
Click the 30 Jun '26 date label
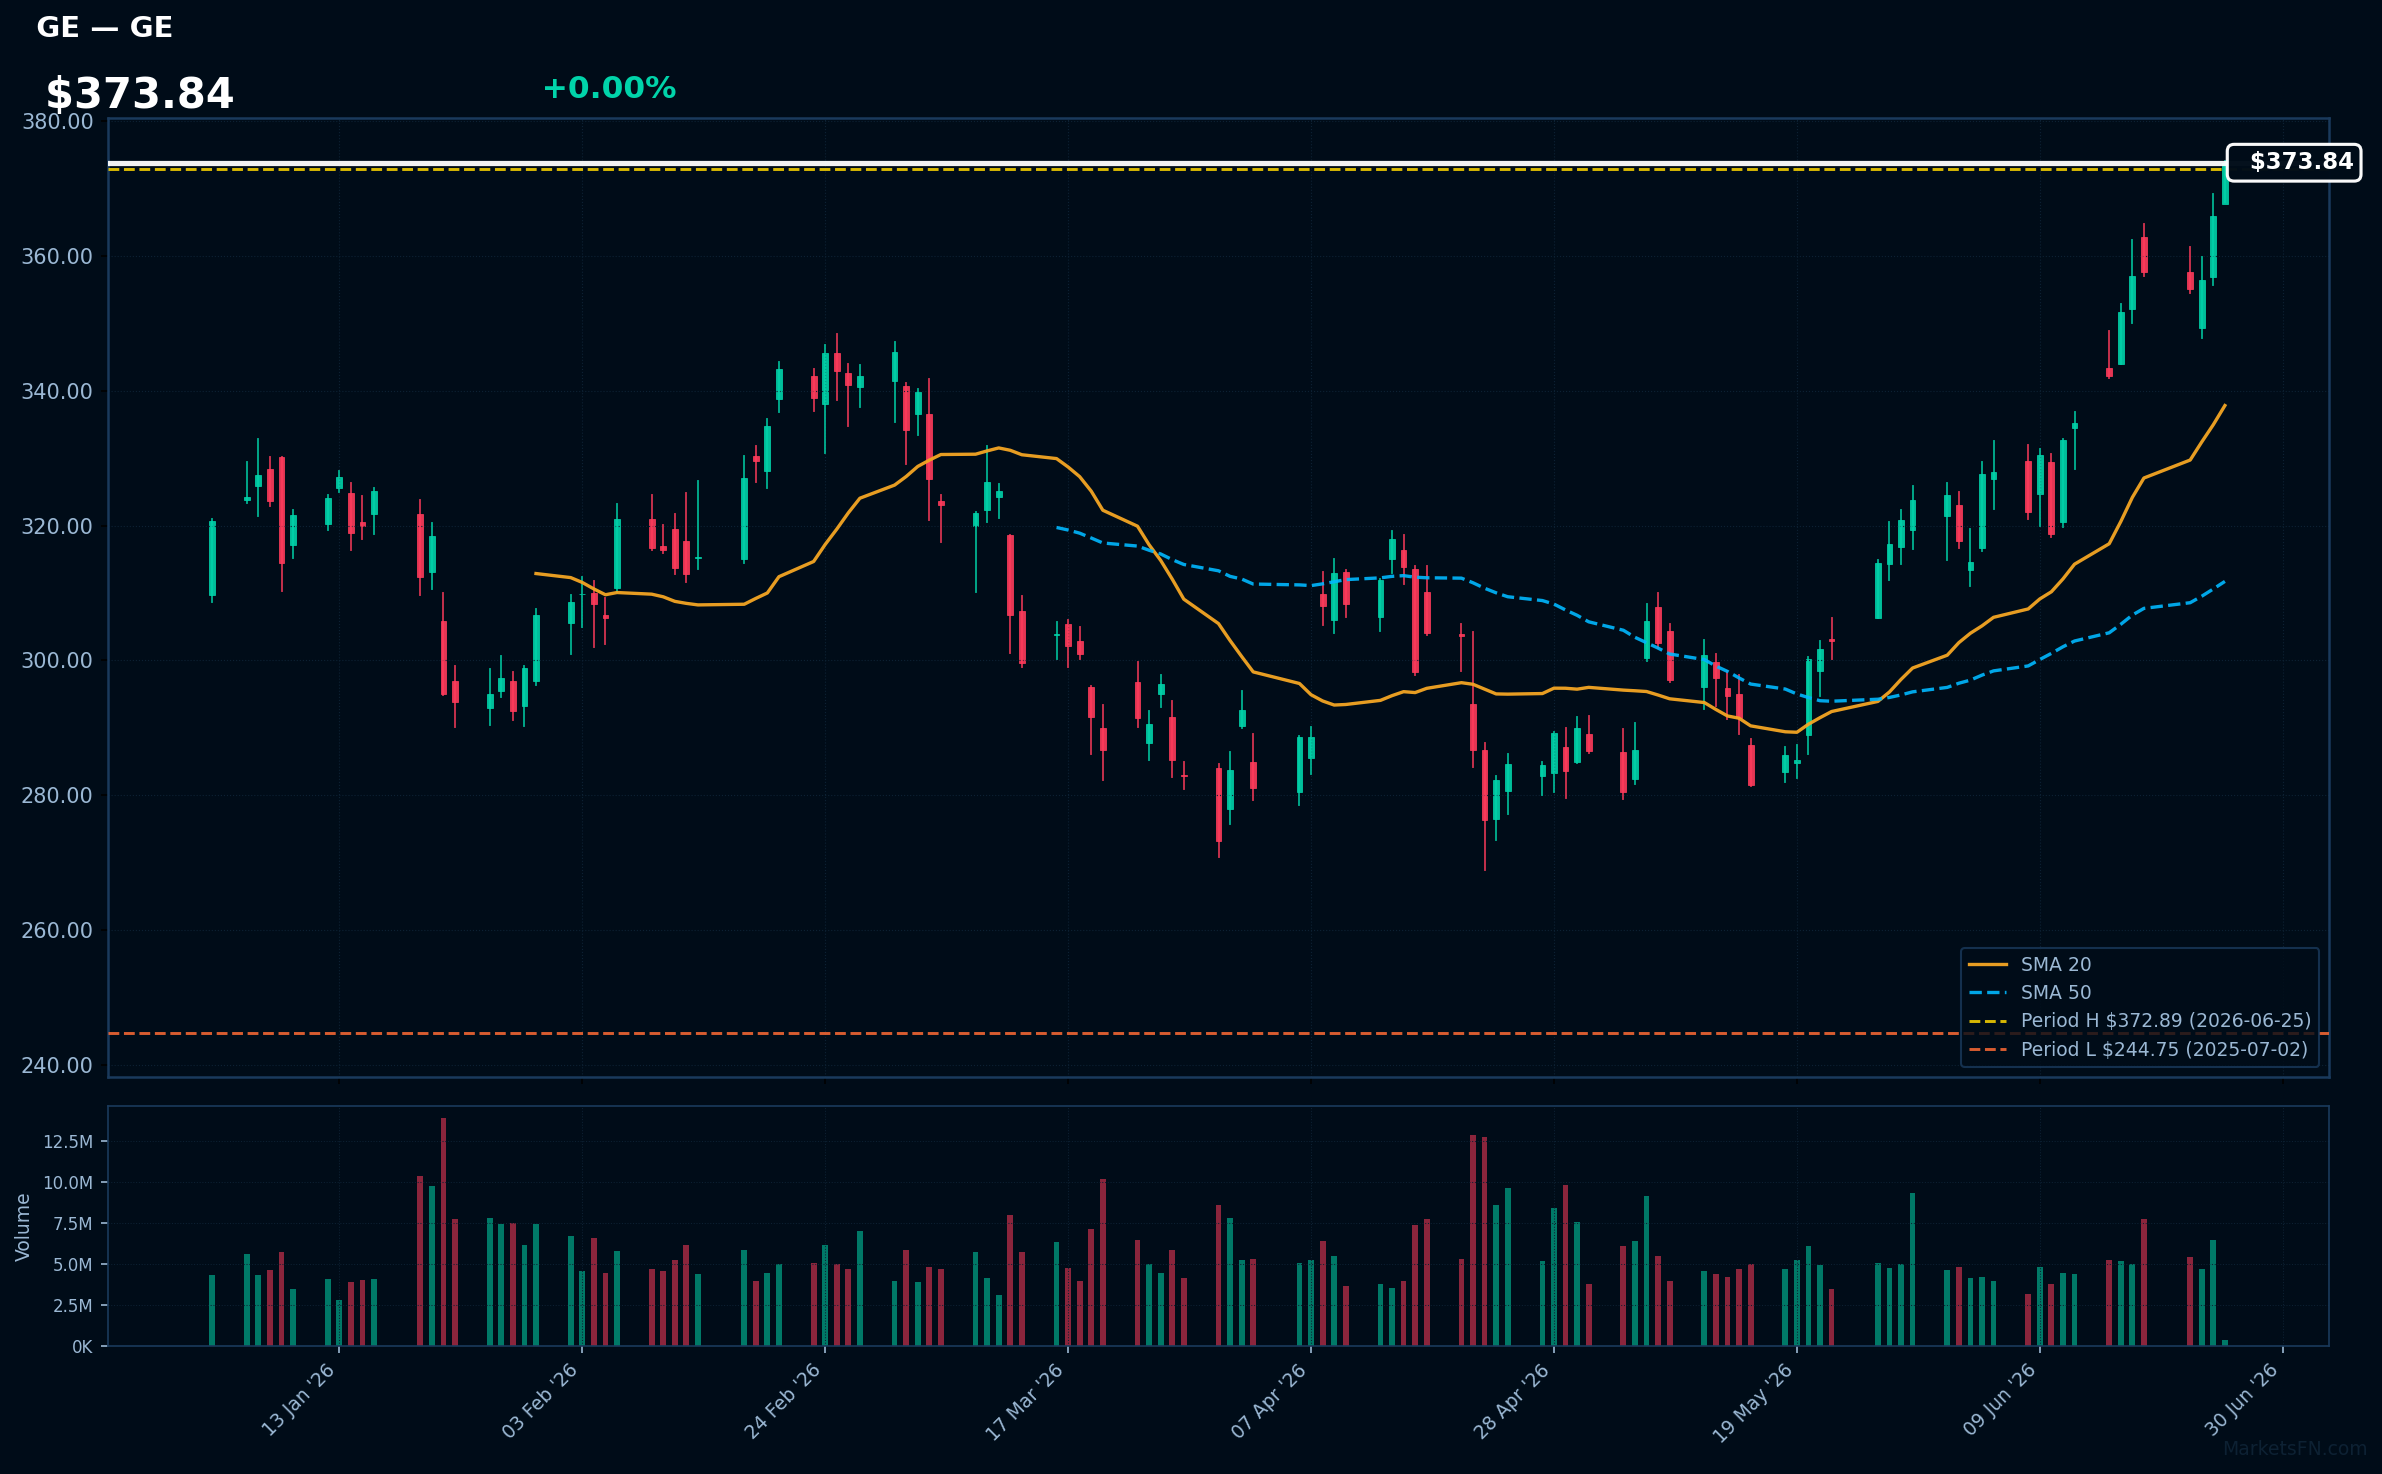2242,1399
